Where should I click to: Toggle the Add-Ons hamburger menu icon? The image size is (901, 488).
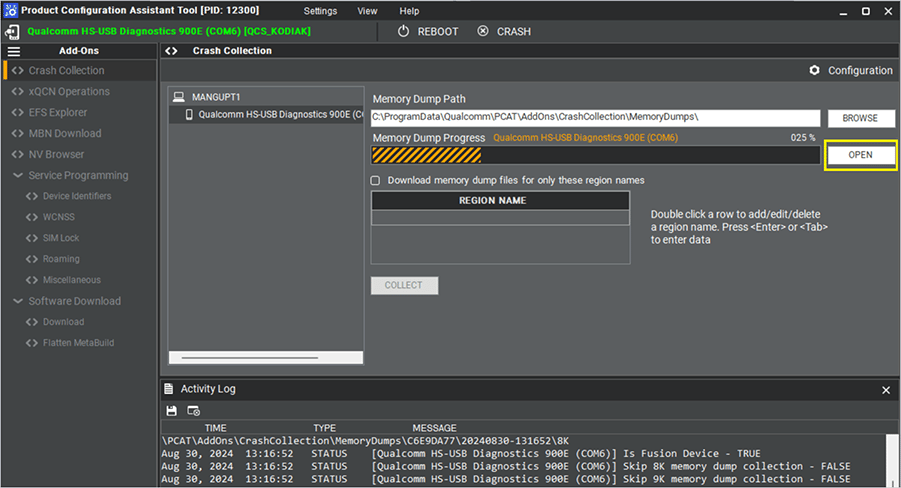tap(14, 51)
